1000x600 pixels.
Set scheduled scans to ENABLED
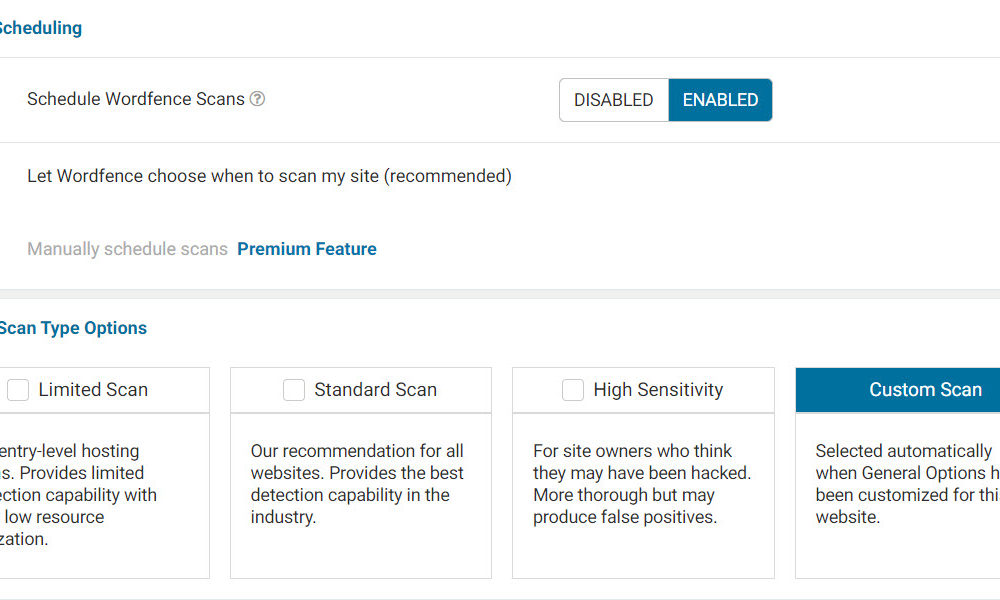point(720,100)
